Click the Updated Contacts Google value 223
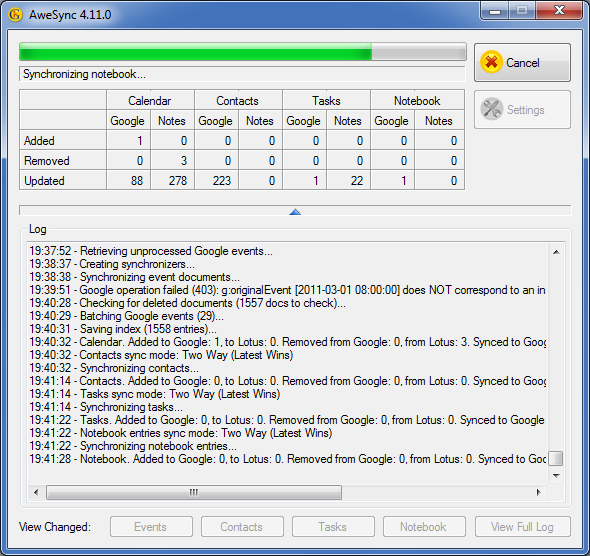 (x=222, y=181)
